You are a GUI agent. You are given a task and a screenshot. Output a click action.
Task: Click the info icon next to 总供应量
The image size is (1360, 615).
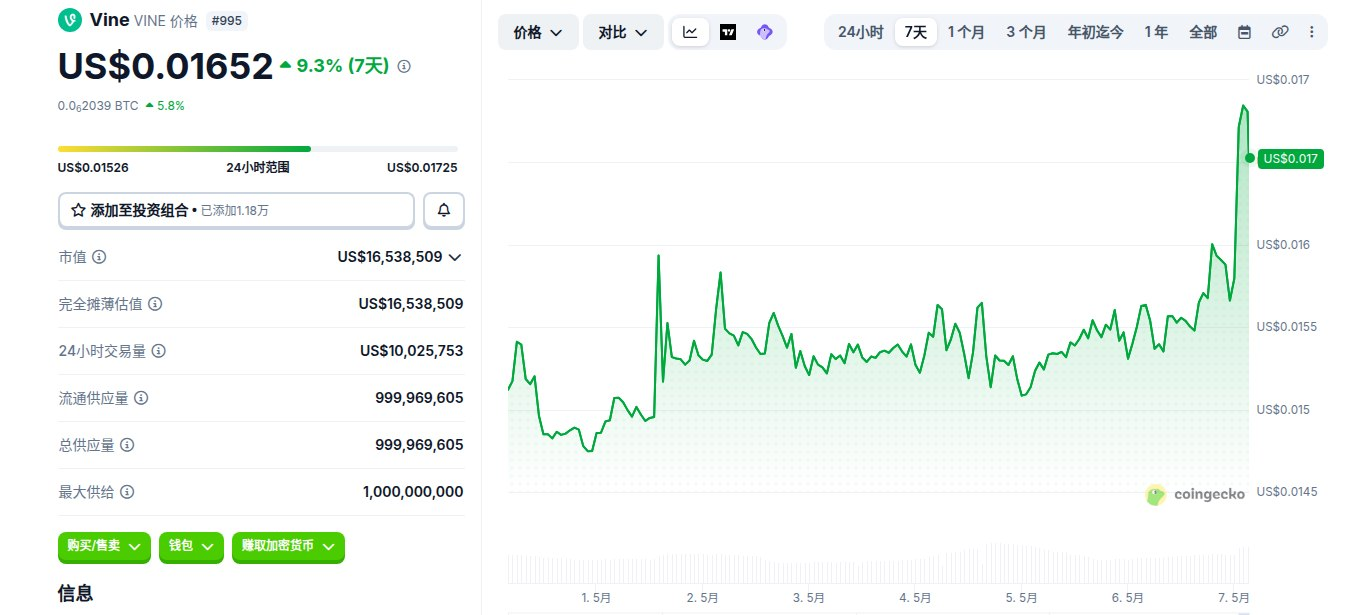[127, 445]
